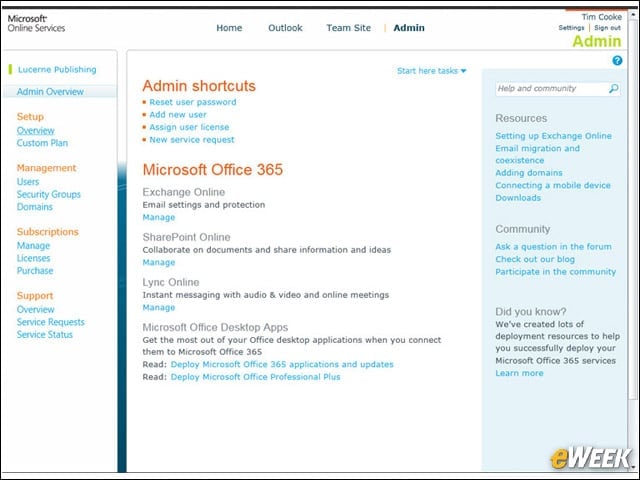
Task: Click Ask a question in the forum
Action: point(553,247)
